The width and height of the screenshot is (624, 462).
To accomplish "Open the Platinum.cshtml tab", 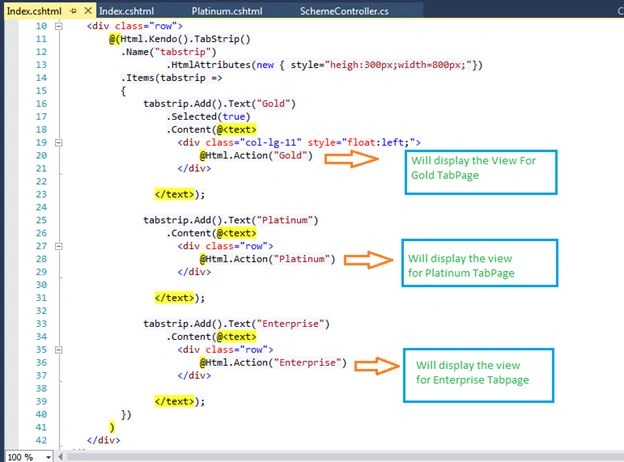I will pos(227,11).
